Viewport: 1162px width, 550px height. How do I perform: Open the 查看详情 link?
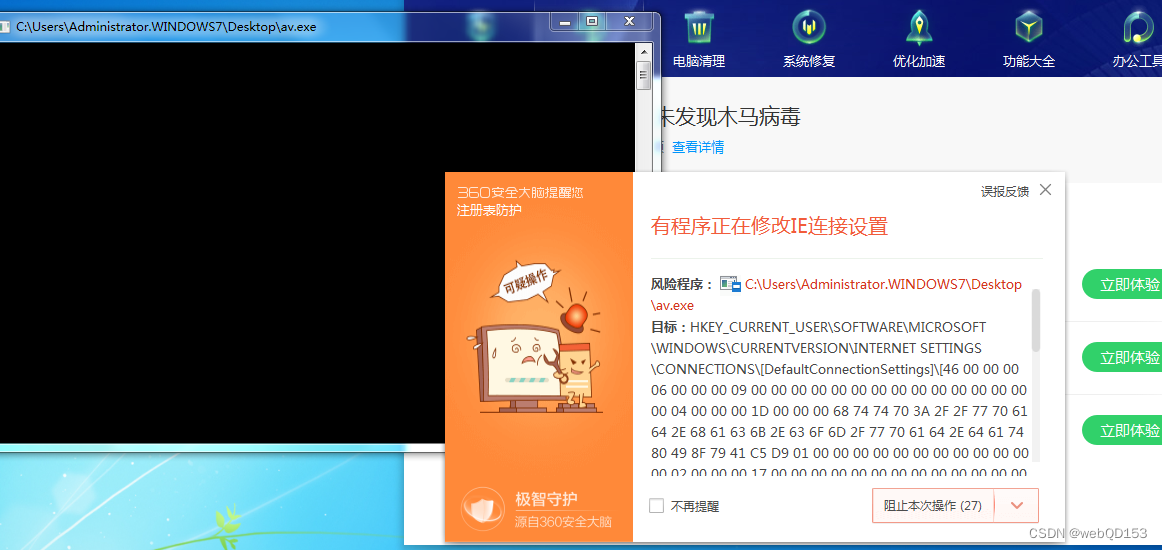(698, 147)
